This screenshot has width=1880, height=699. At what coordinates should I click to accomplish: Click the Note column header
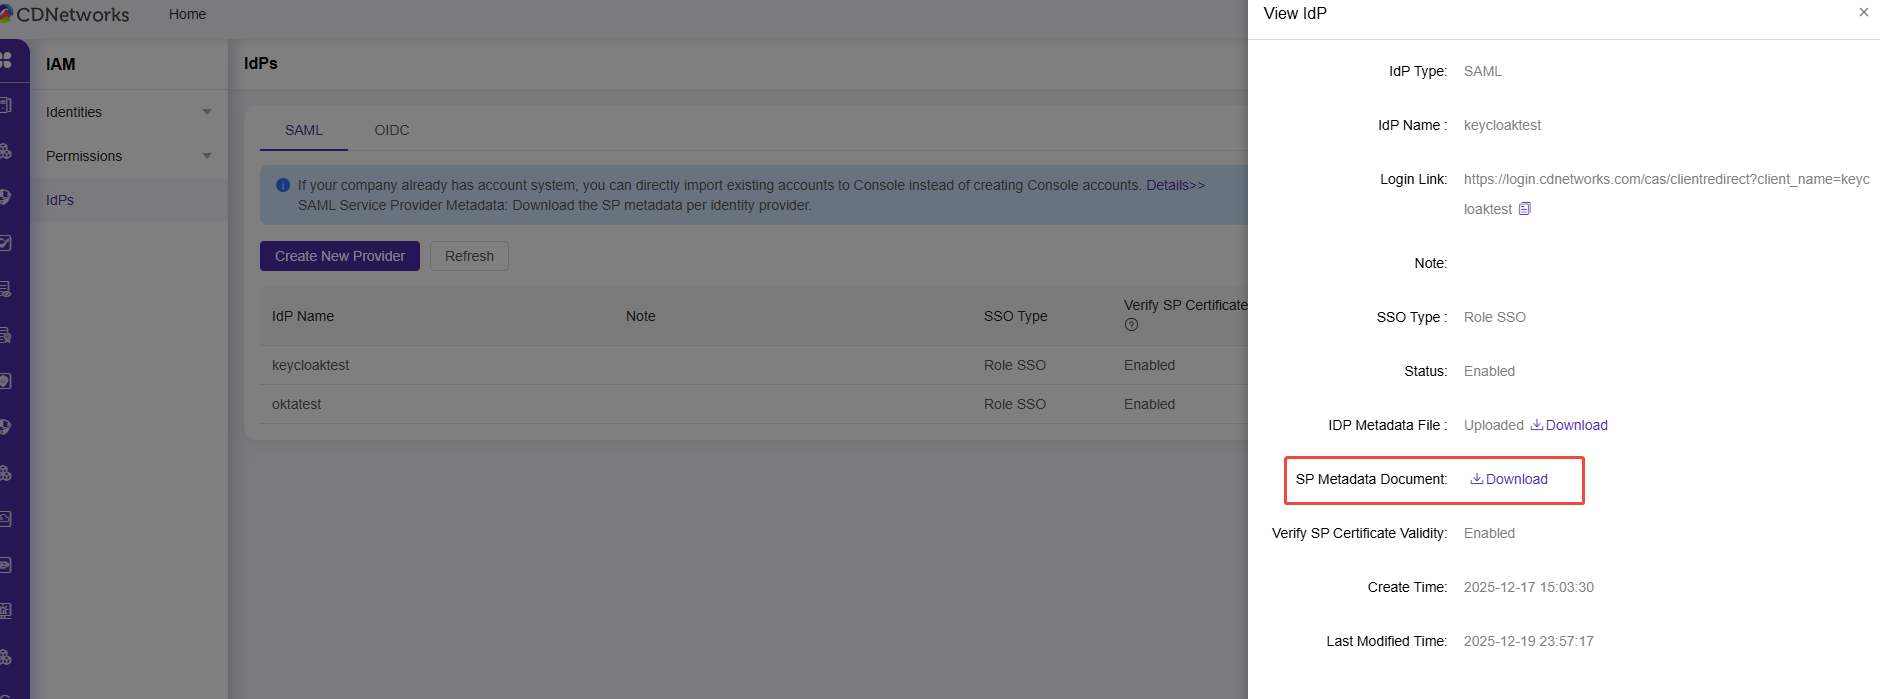pos(641,316)
